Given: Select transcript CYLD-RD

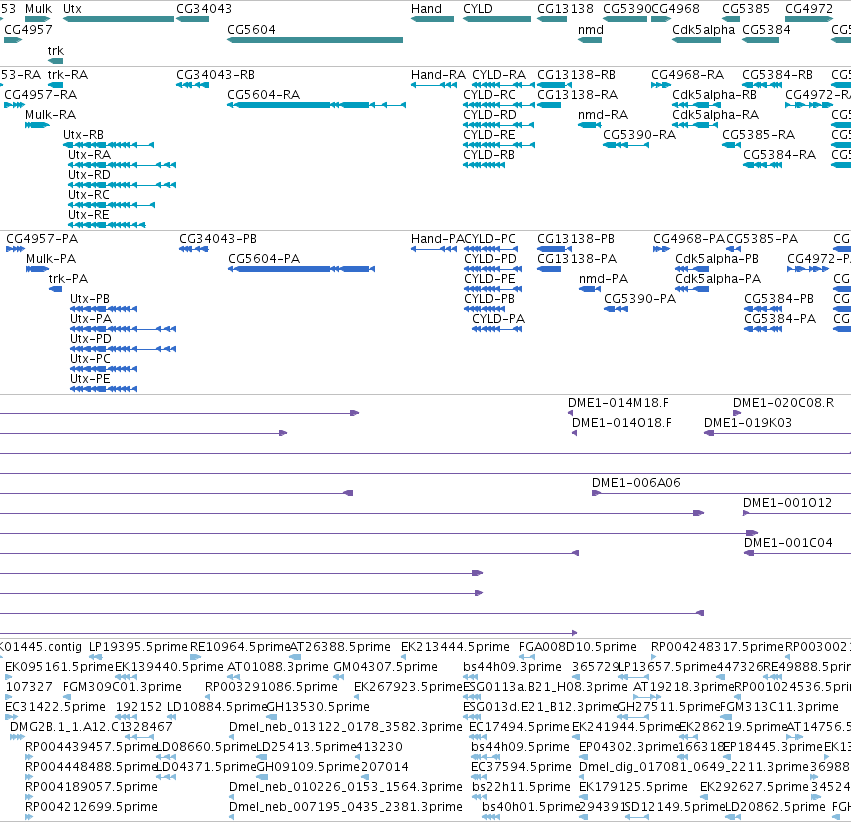Looking at the screenshot, I should coord(499,125).
